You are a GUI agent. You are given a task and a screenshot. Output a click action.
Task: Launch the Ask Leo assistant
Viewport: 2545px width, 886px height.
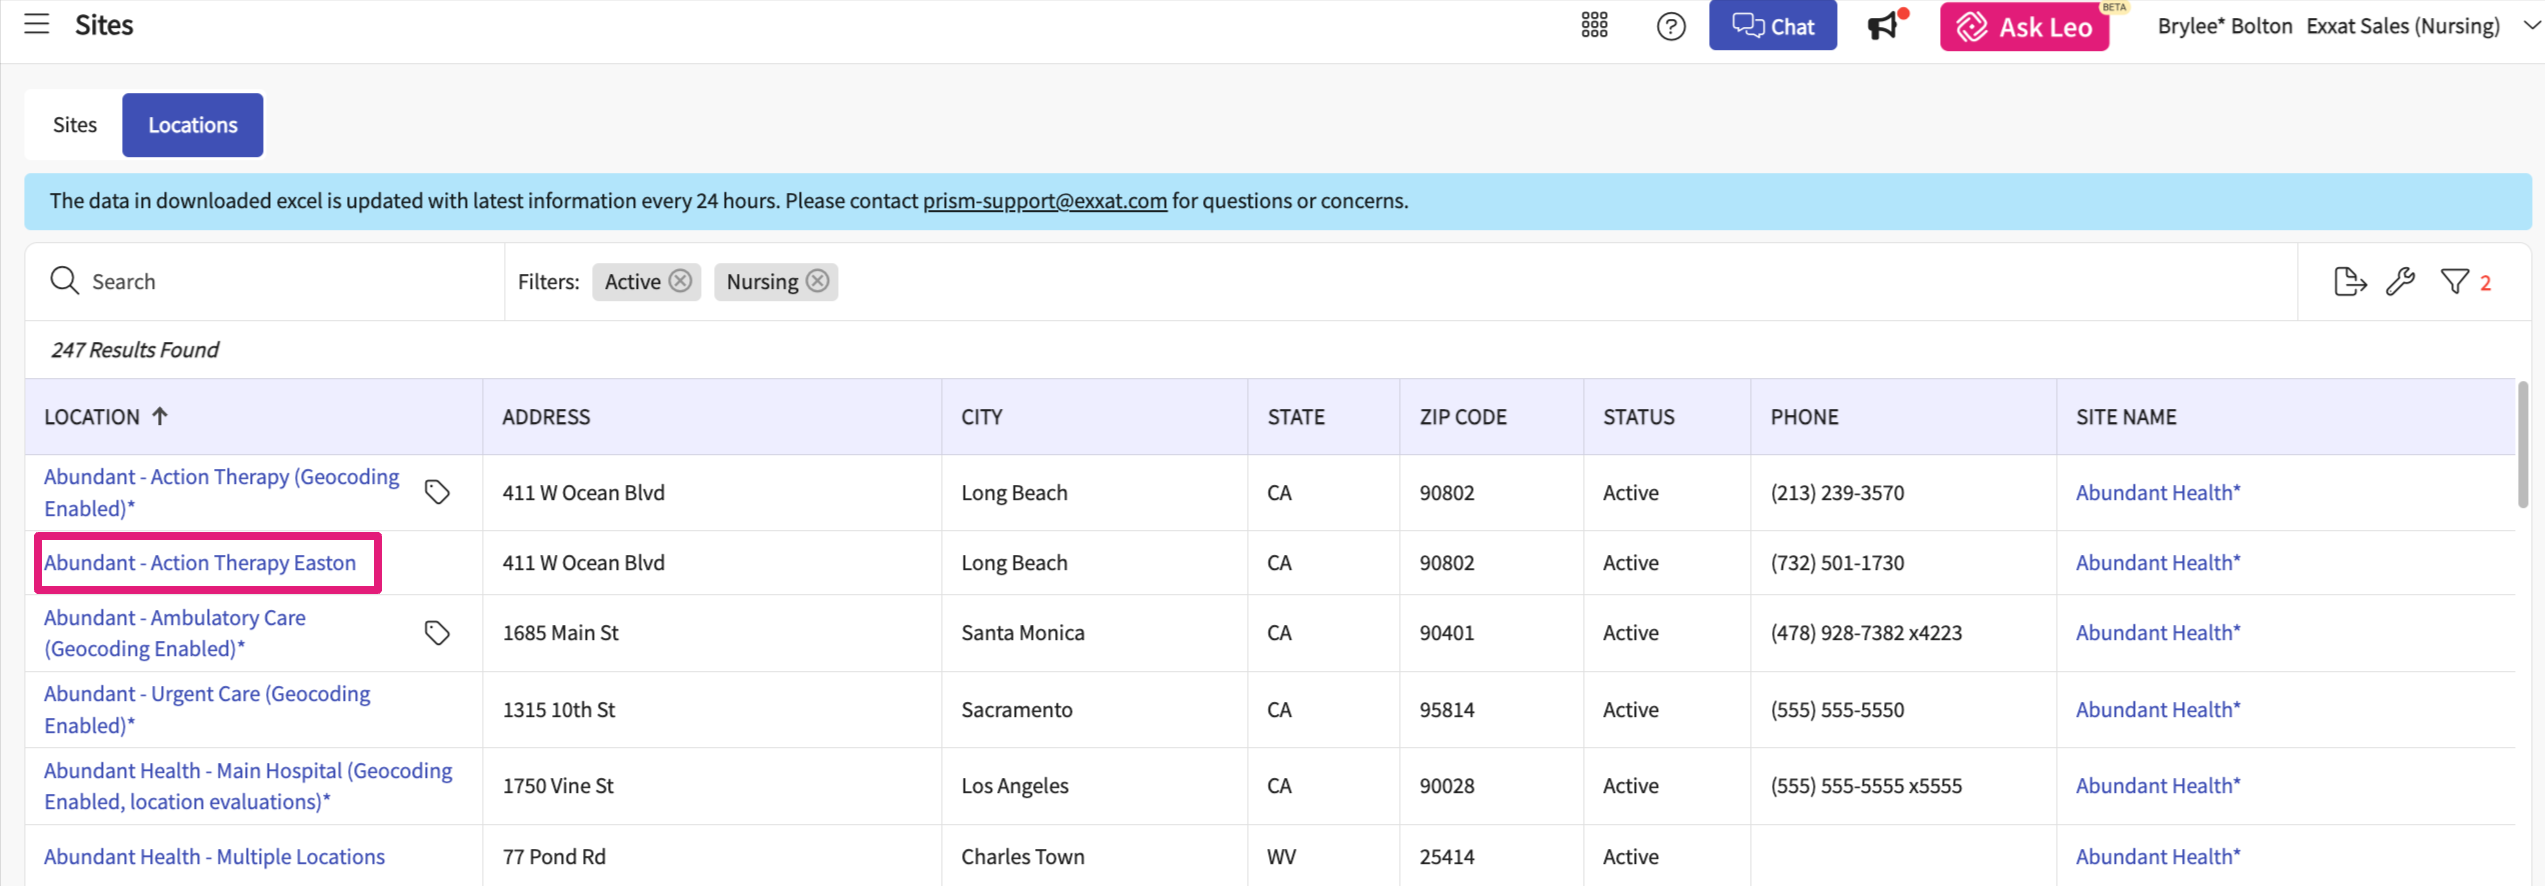coord(2024,27)
